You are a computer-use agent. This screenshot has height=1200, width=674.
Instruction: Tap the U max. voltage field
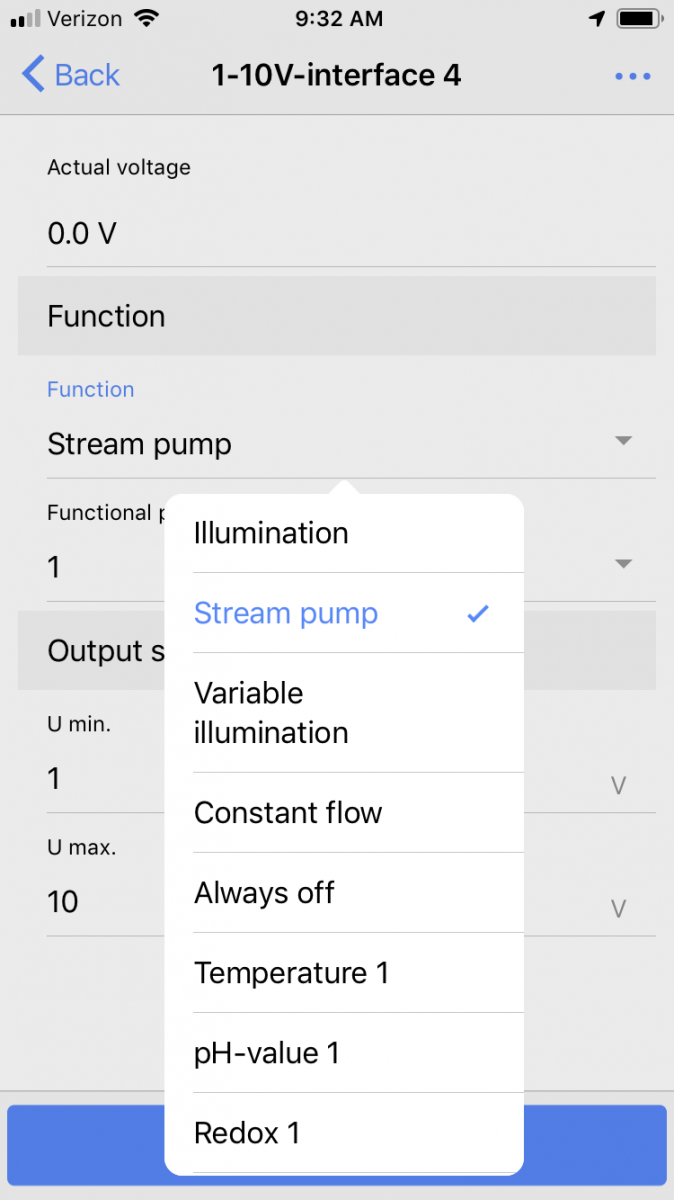pos(100,902)
